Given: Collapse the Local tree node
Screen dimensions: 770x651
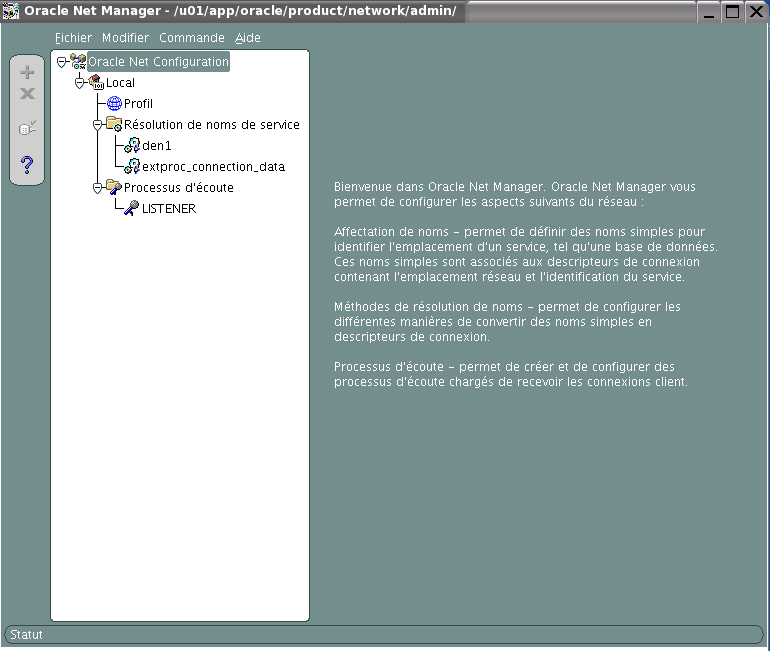Looking at the screenshot, I should pyautogui.click(x=80, y=83).
